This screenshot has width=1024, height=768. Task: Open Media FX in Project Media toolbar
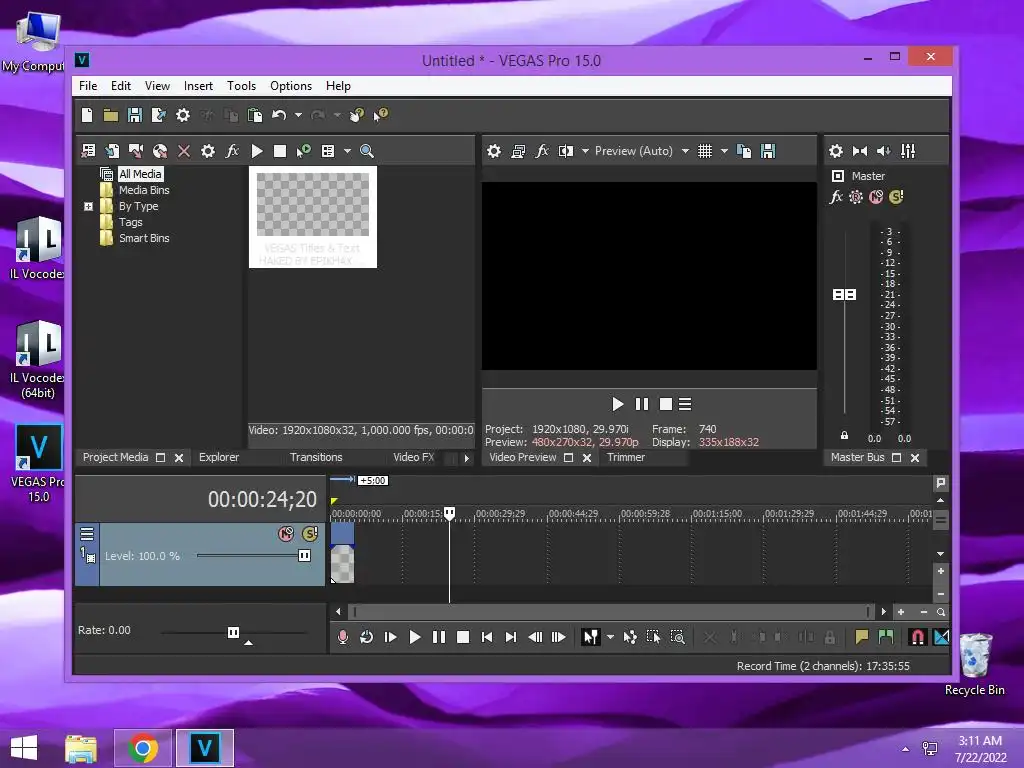(232, 152)
